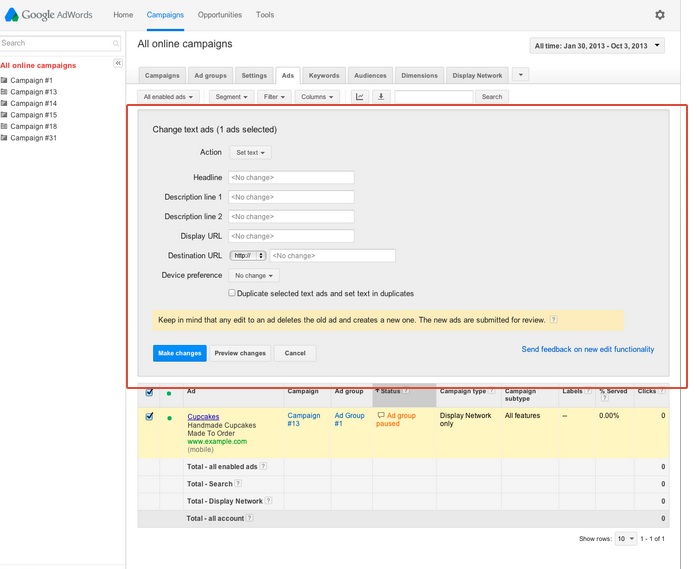This screenshot has height=569, width=697.
Task: Uncheck the Cupcakes ad row checkbox
Action: (x=149, y=417)
